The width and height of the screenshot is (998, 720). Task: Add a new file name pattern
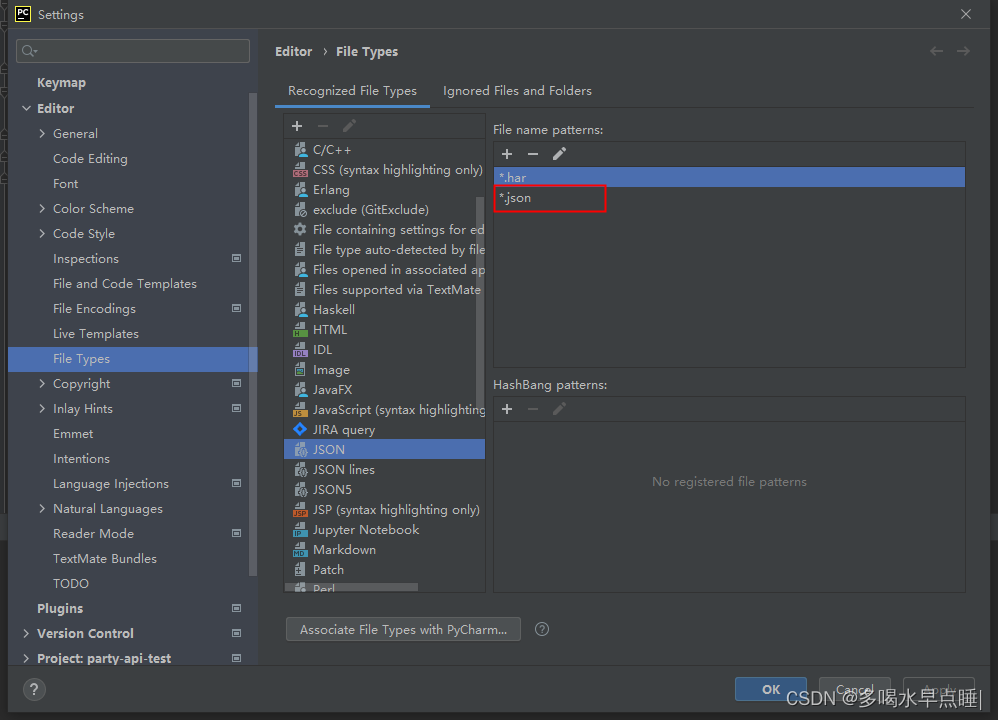pos(507,154)
